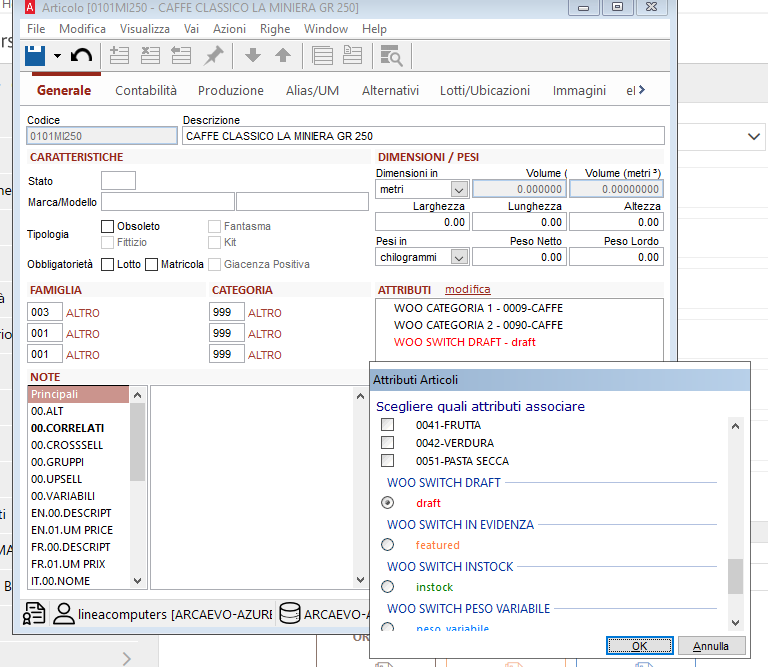Click the add row toolbar icon
The height and width of the screenshot is (667, 768).
tap(119, 56)
